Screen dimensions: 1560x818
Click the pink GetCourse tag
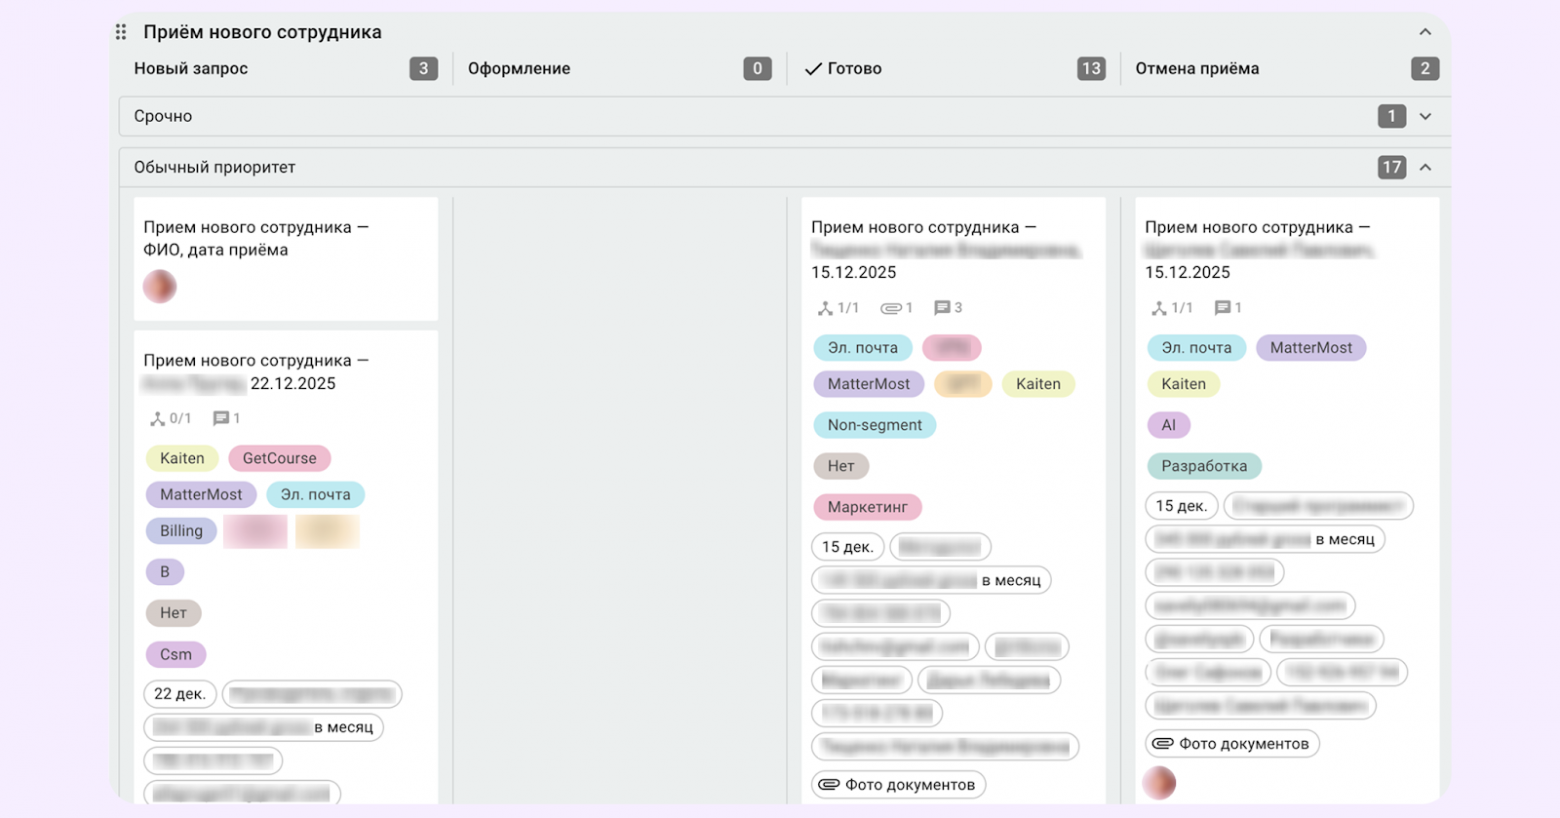(279, 458)
